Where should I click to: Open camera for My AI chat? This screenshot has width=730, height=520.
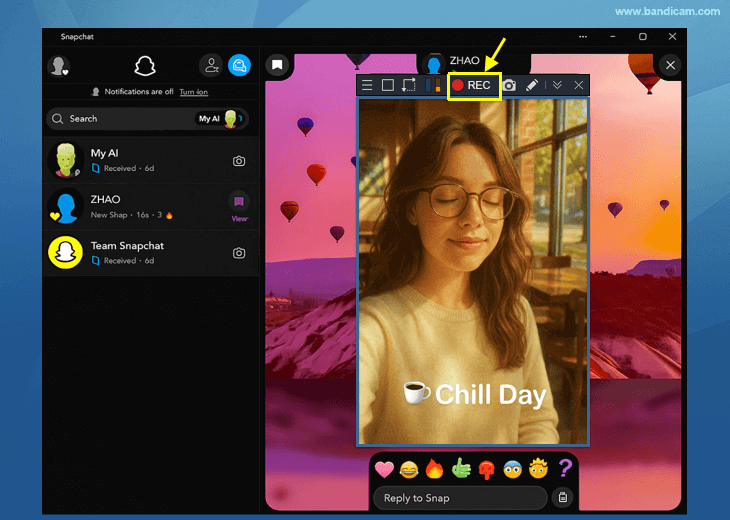tap(239, 161)
